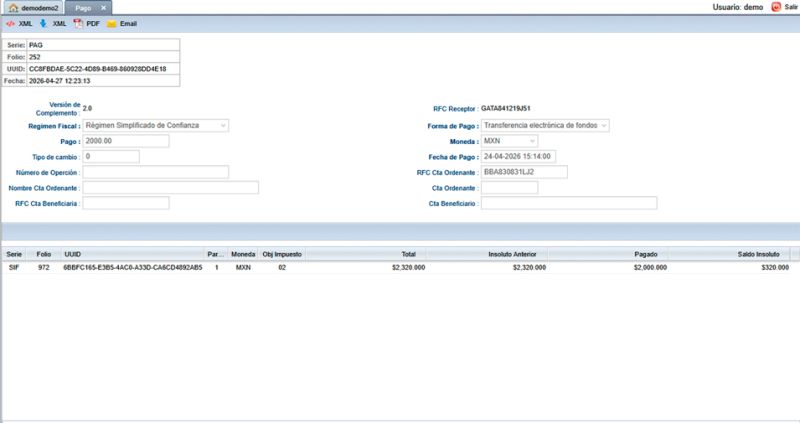The image size is (800, 423).
Task: Click the view XML code icon
Action: click(x=10, y=22)
